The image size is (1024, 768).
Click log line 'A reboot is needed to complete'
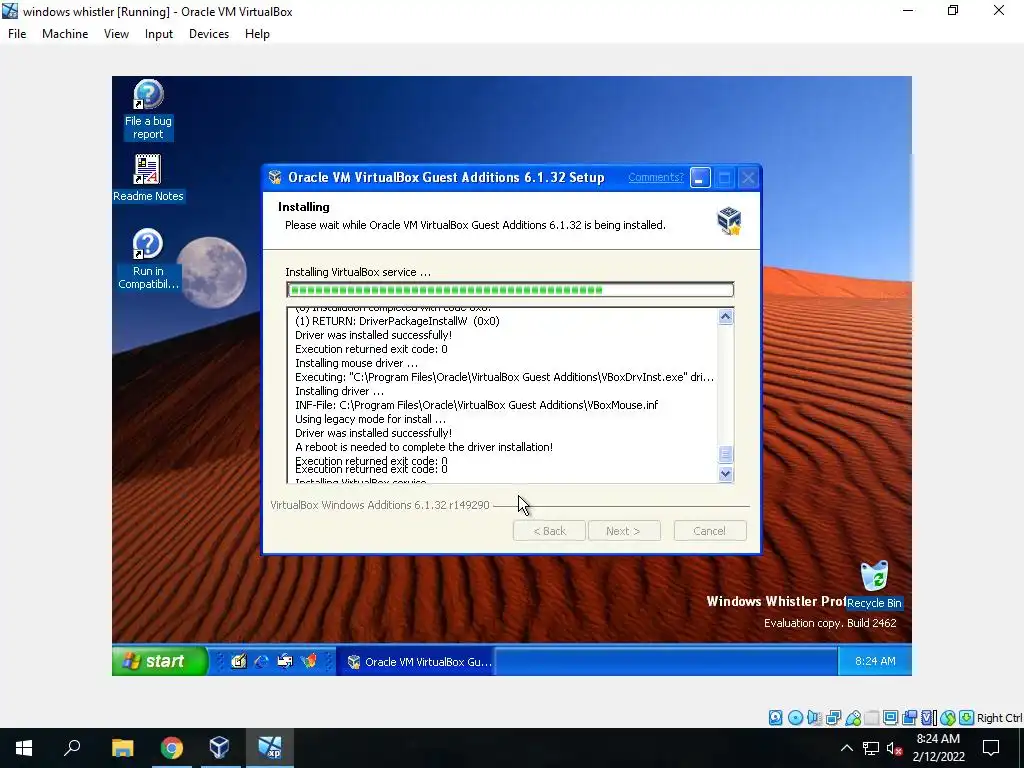(424, 447)
